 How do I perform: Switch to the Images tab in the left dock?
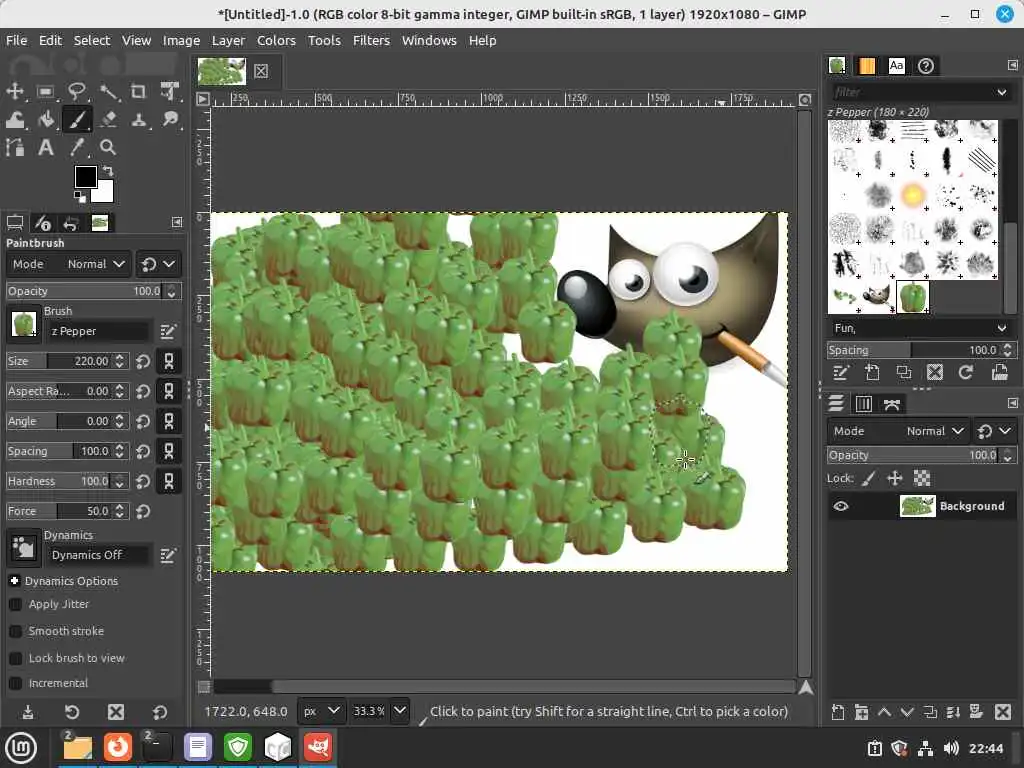[x=99, y=223]
